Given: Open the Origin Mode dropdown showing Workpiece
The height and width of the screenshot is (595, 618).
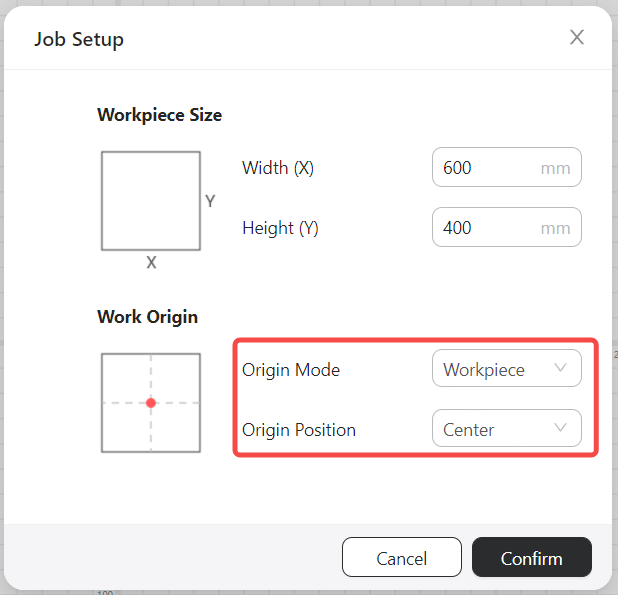Looking at the screenshot, I should tap(506, 368).
